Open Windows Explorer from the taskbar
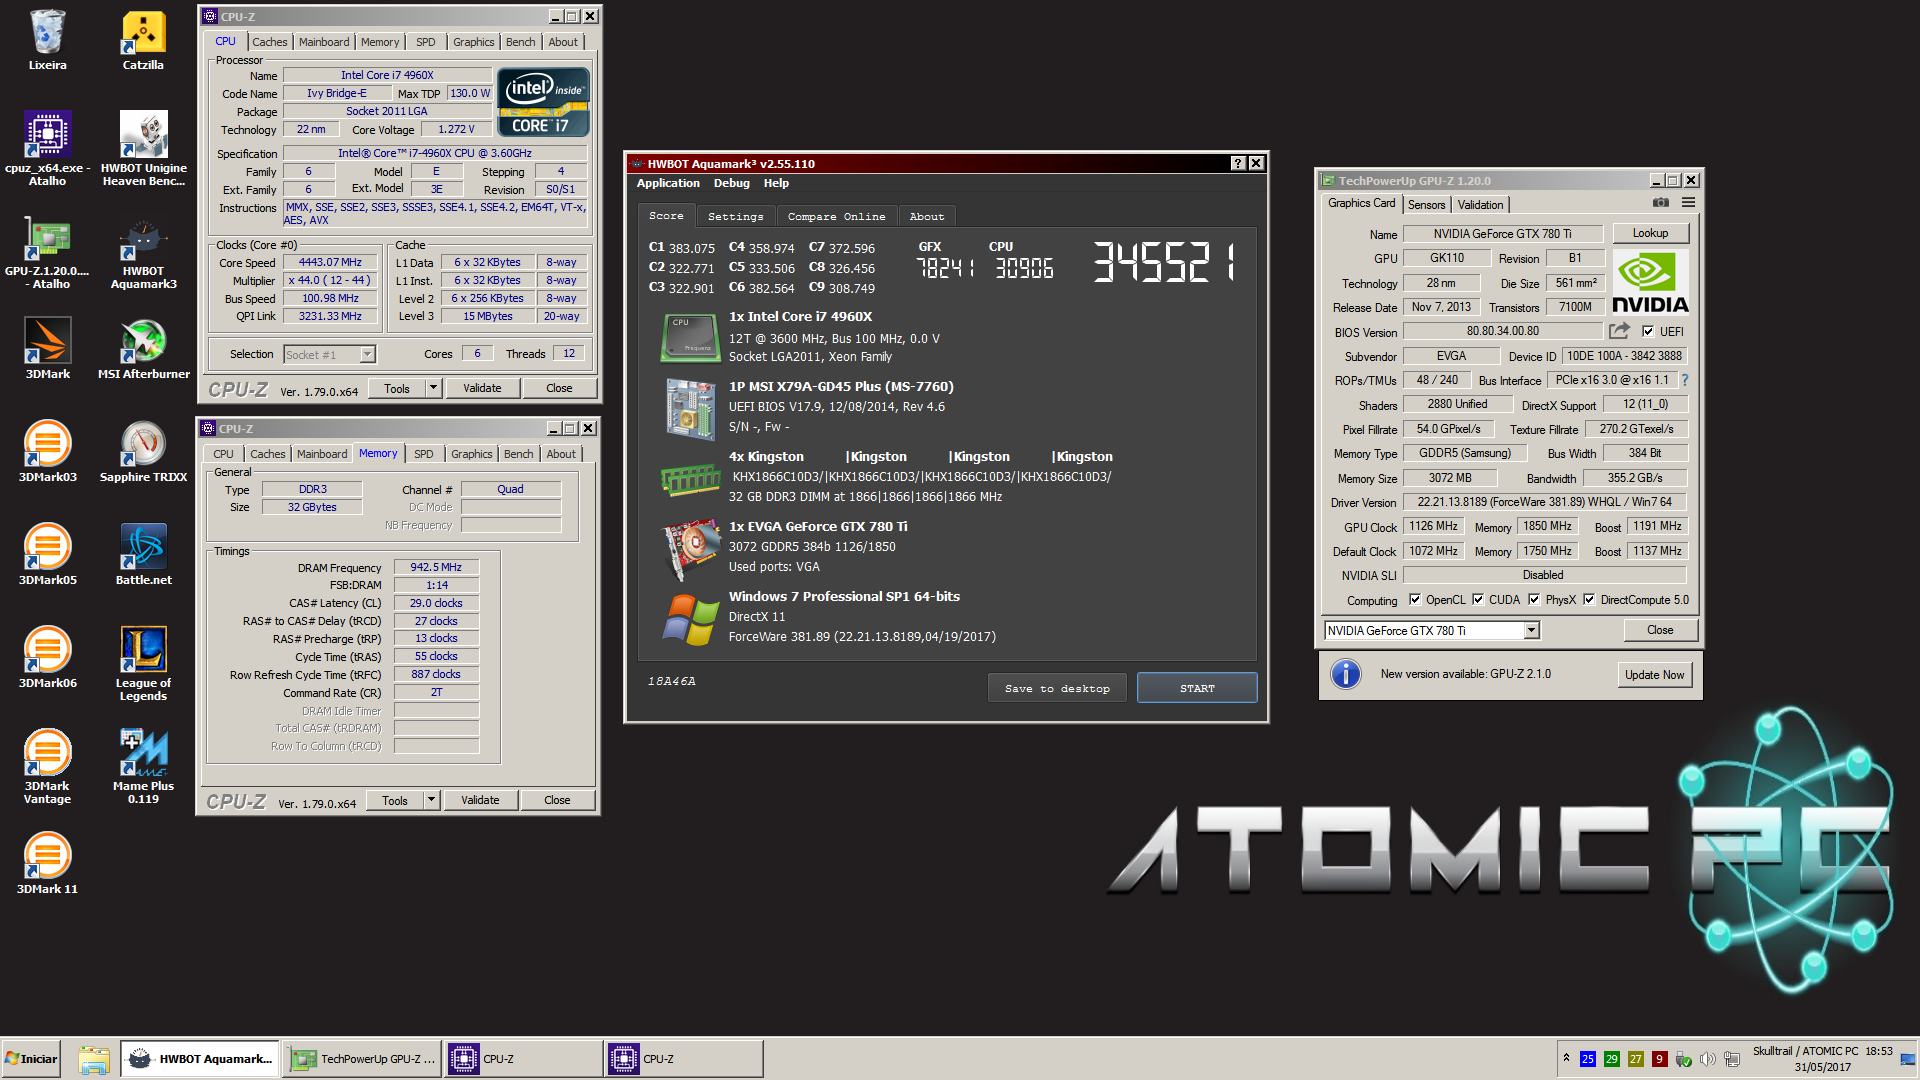 [93, 1059]
